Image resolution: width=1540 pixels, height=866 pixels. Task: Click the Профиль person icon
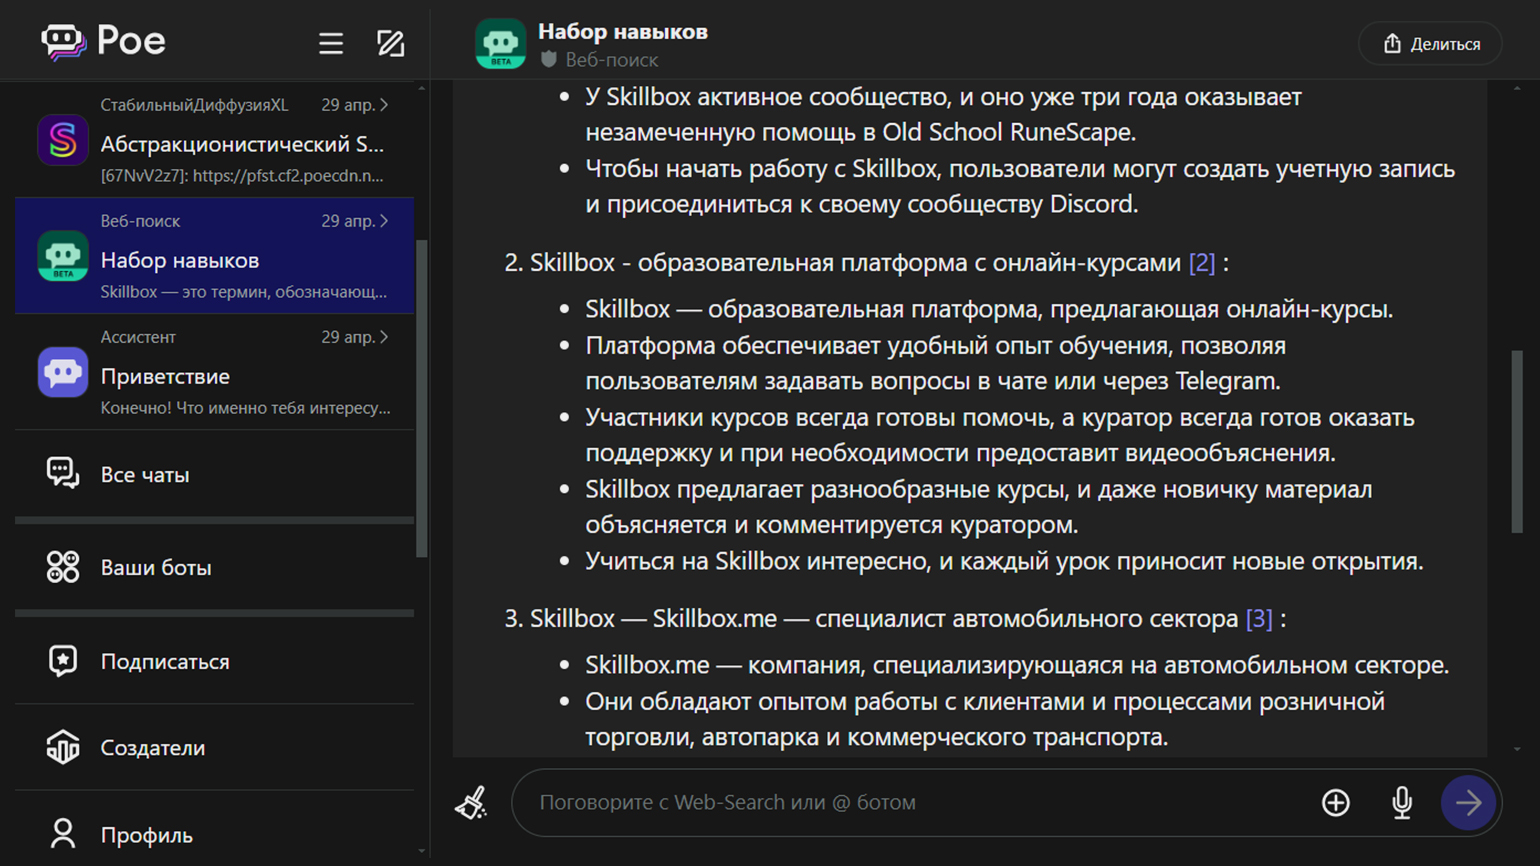pos(63,834)
